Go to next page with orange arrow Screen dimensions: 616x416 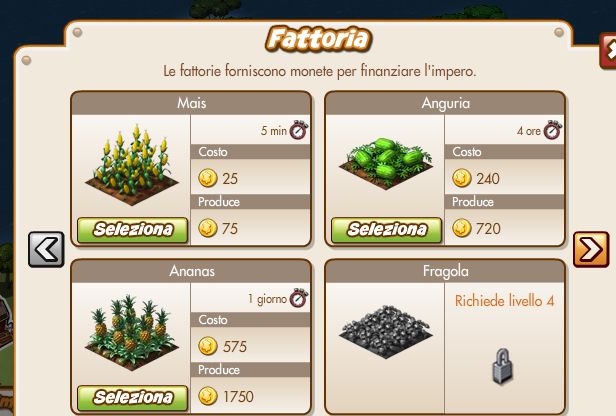click(591, 249)
